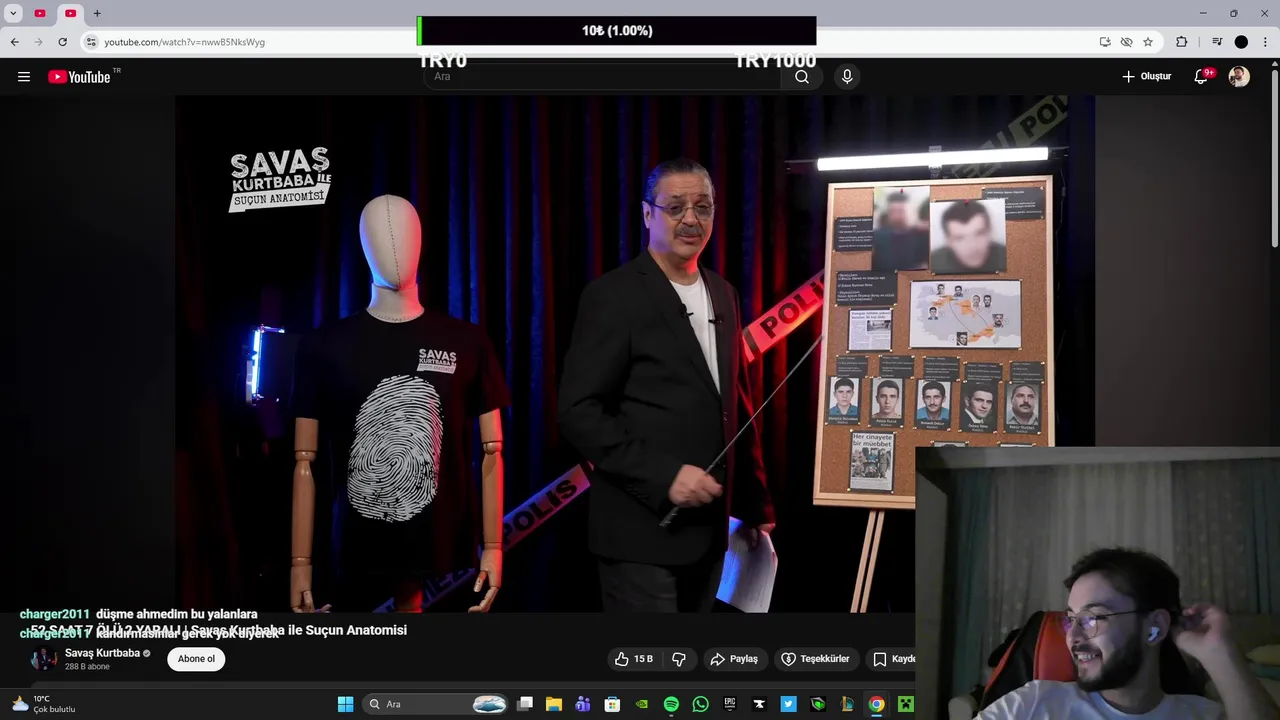This screenshot has width=1280, height=720.
Task: Open League of Legends taskbar icon
Action: pyautogui.click(x=847, y=704)
